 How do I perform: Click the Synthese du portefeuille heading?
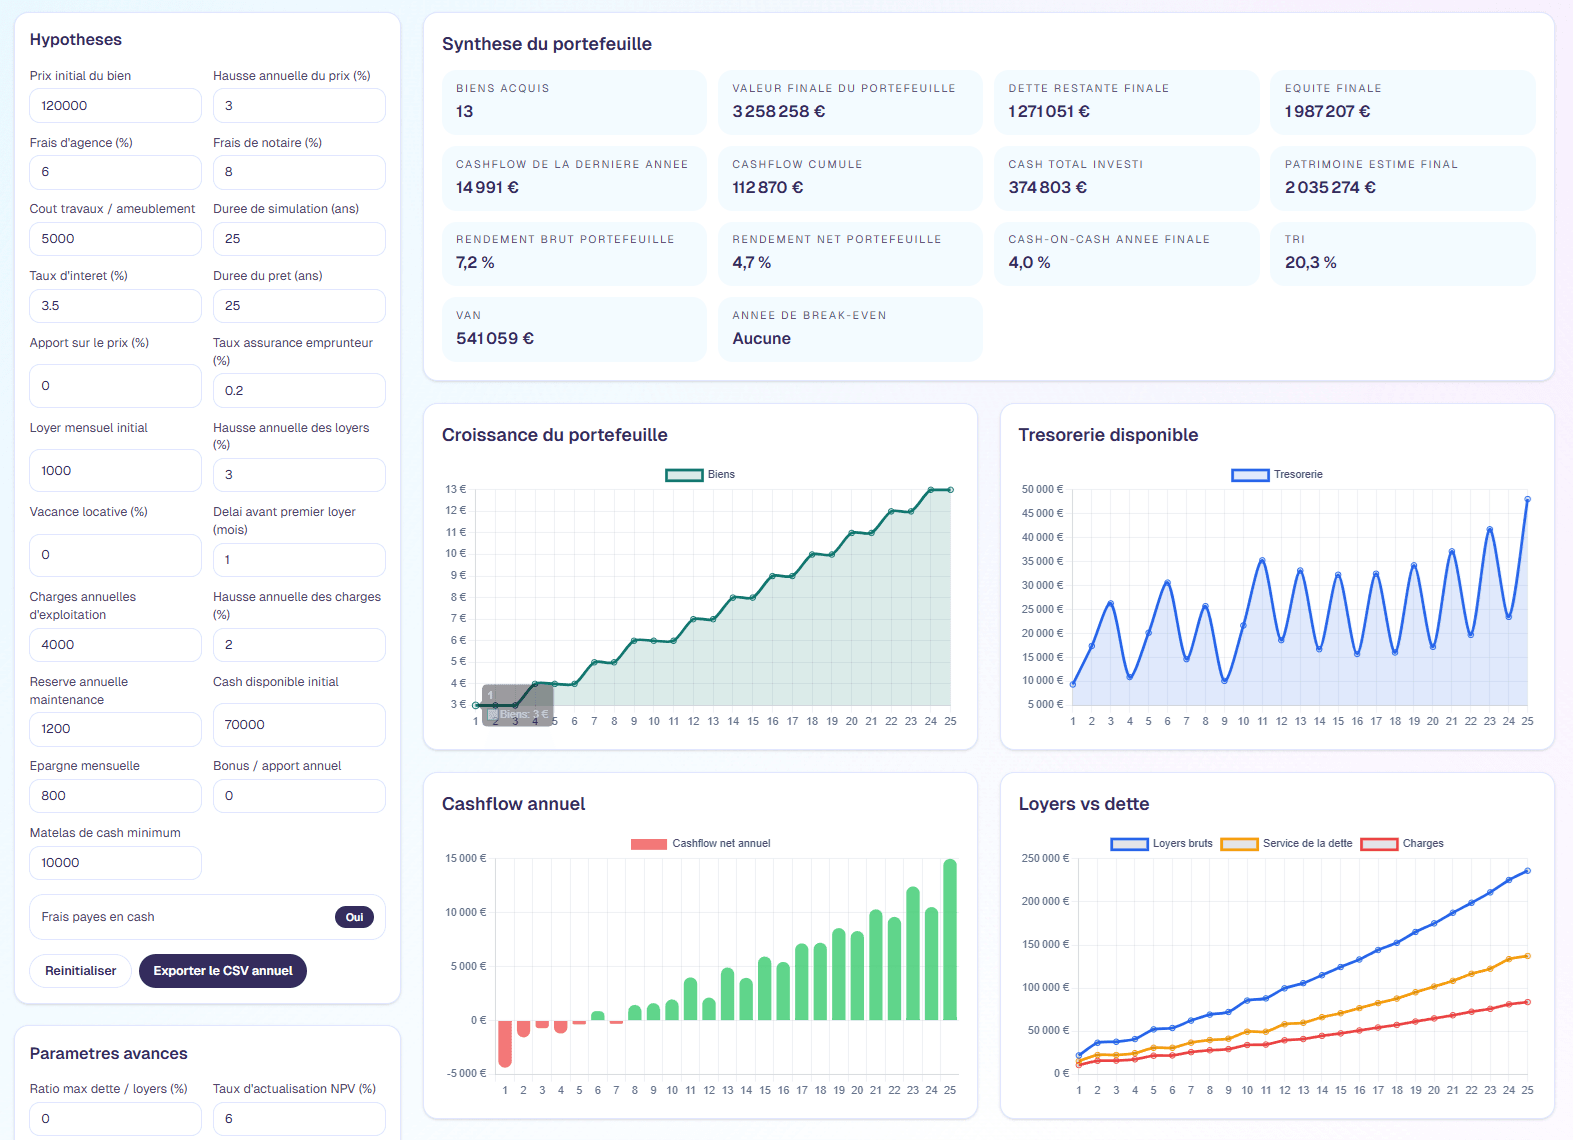coord(547,44)
